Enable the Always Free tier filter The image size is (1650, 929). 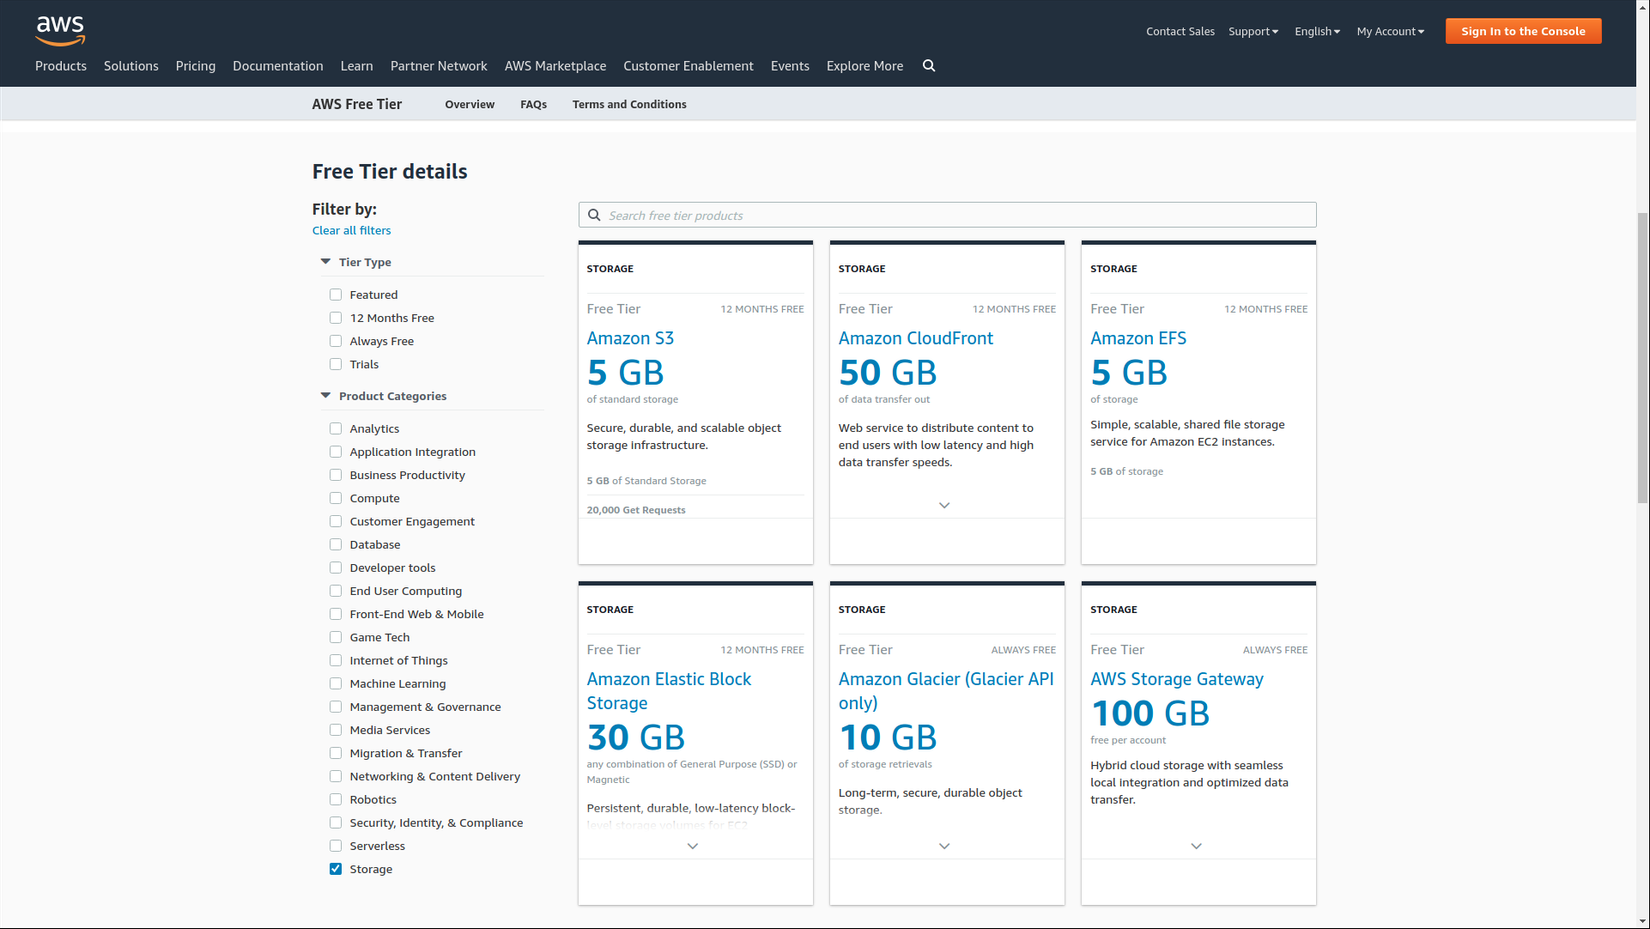tap(336, 341)
